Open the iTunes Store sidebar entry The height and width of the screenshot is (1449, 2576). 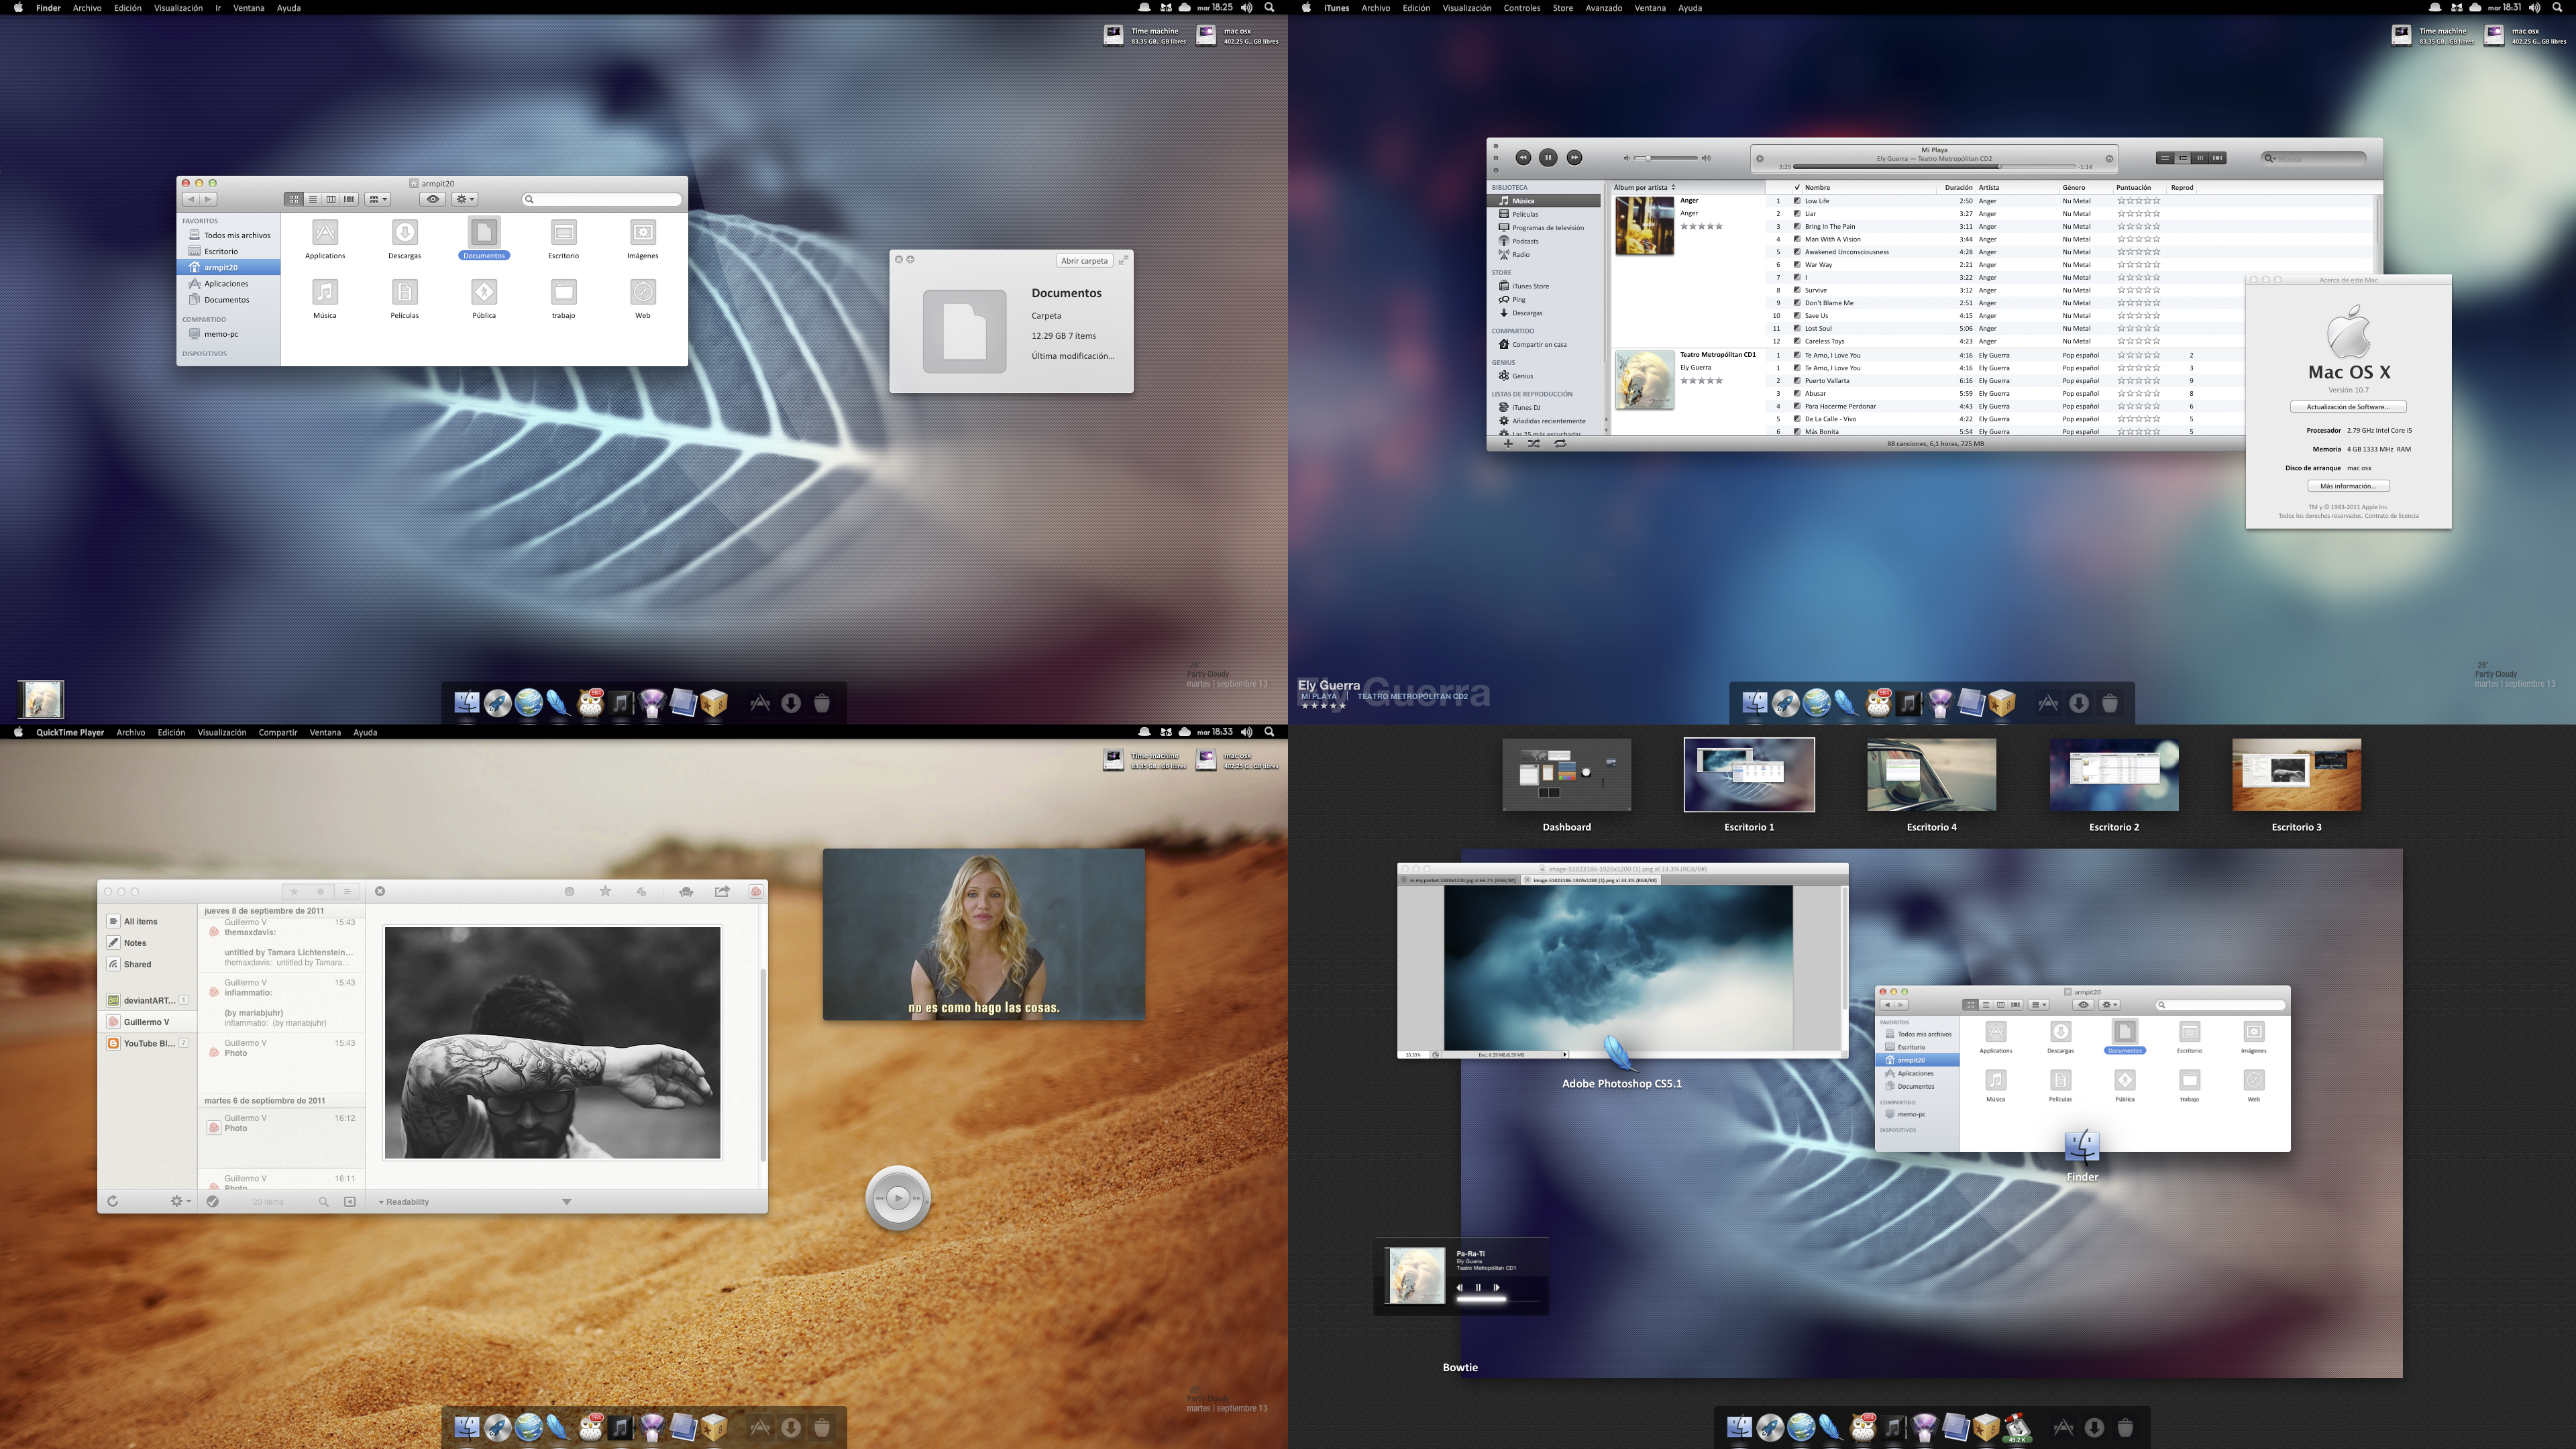coord(1544,286)
